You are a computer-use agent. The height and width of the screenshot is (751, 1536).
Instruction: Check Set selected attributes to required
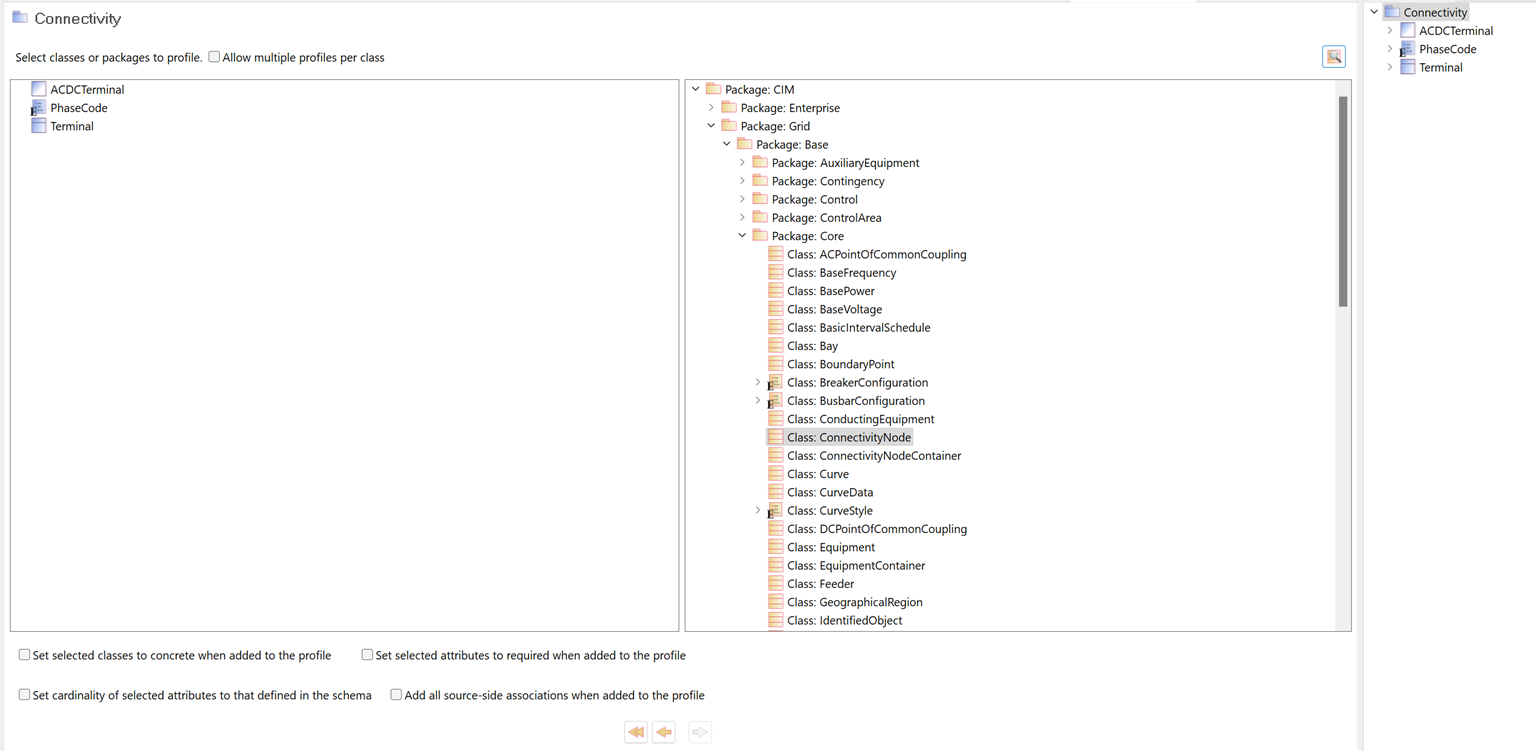pyautogui.click(x=367, y=655)
